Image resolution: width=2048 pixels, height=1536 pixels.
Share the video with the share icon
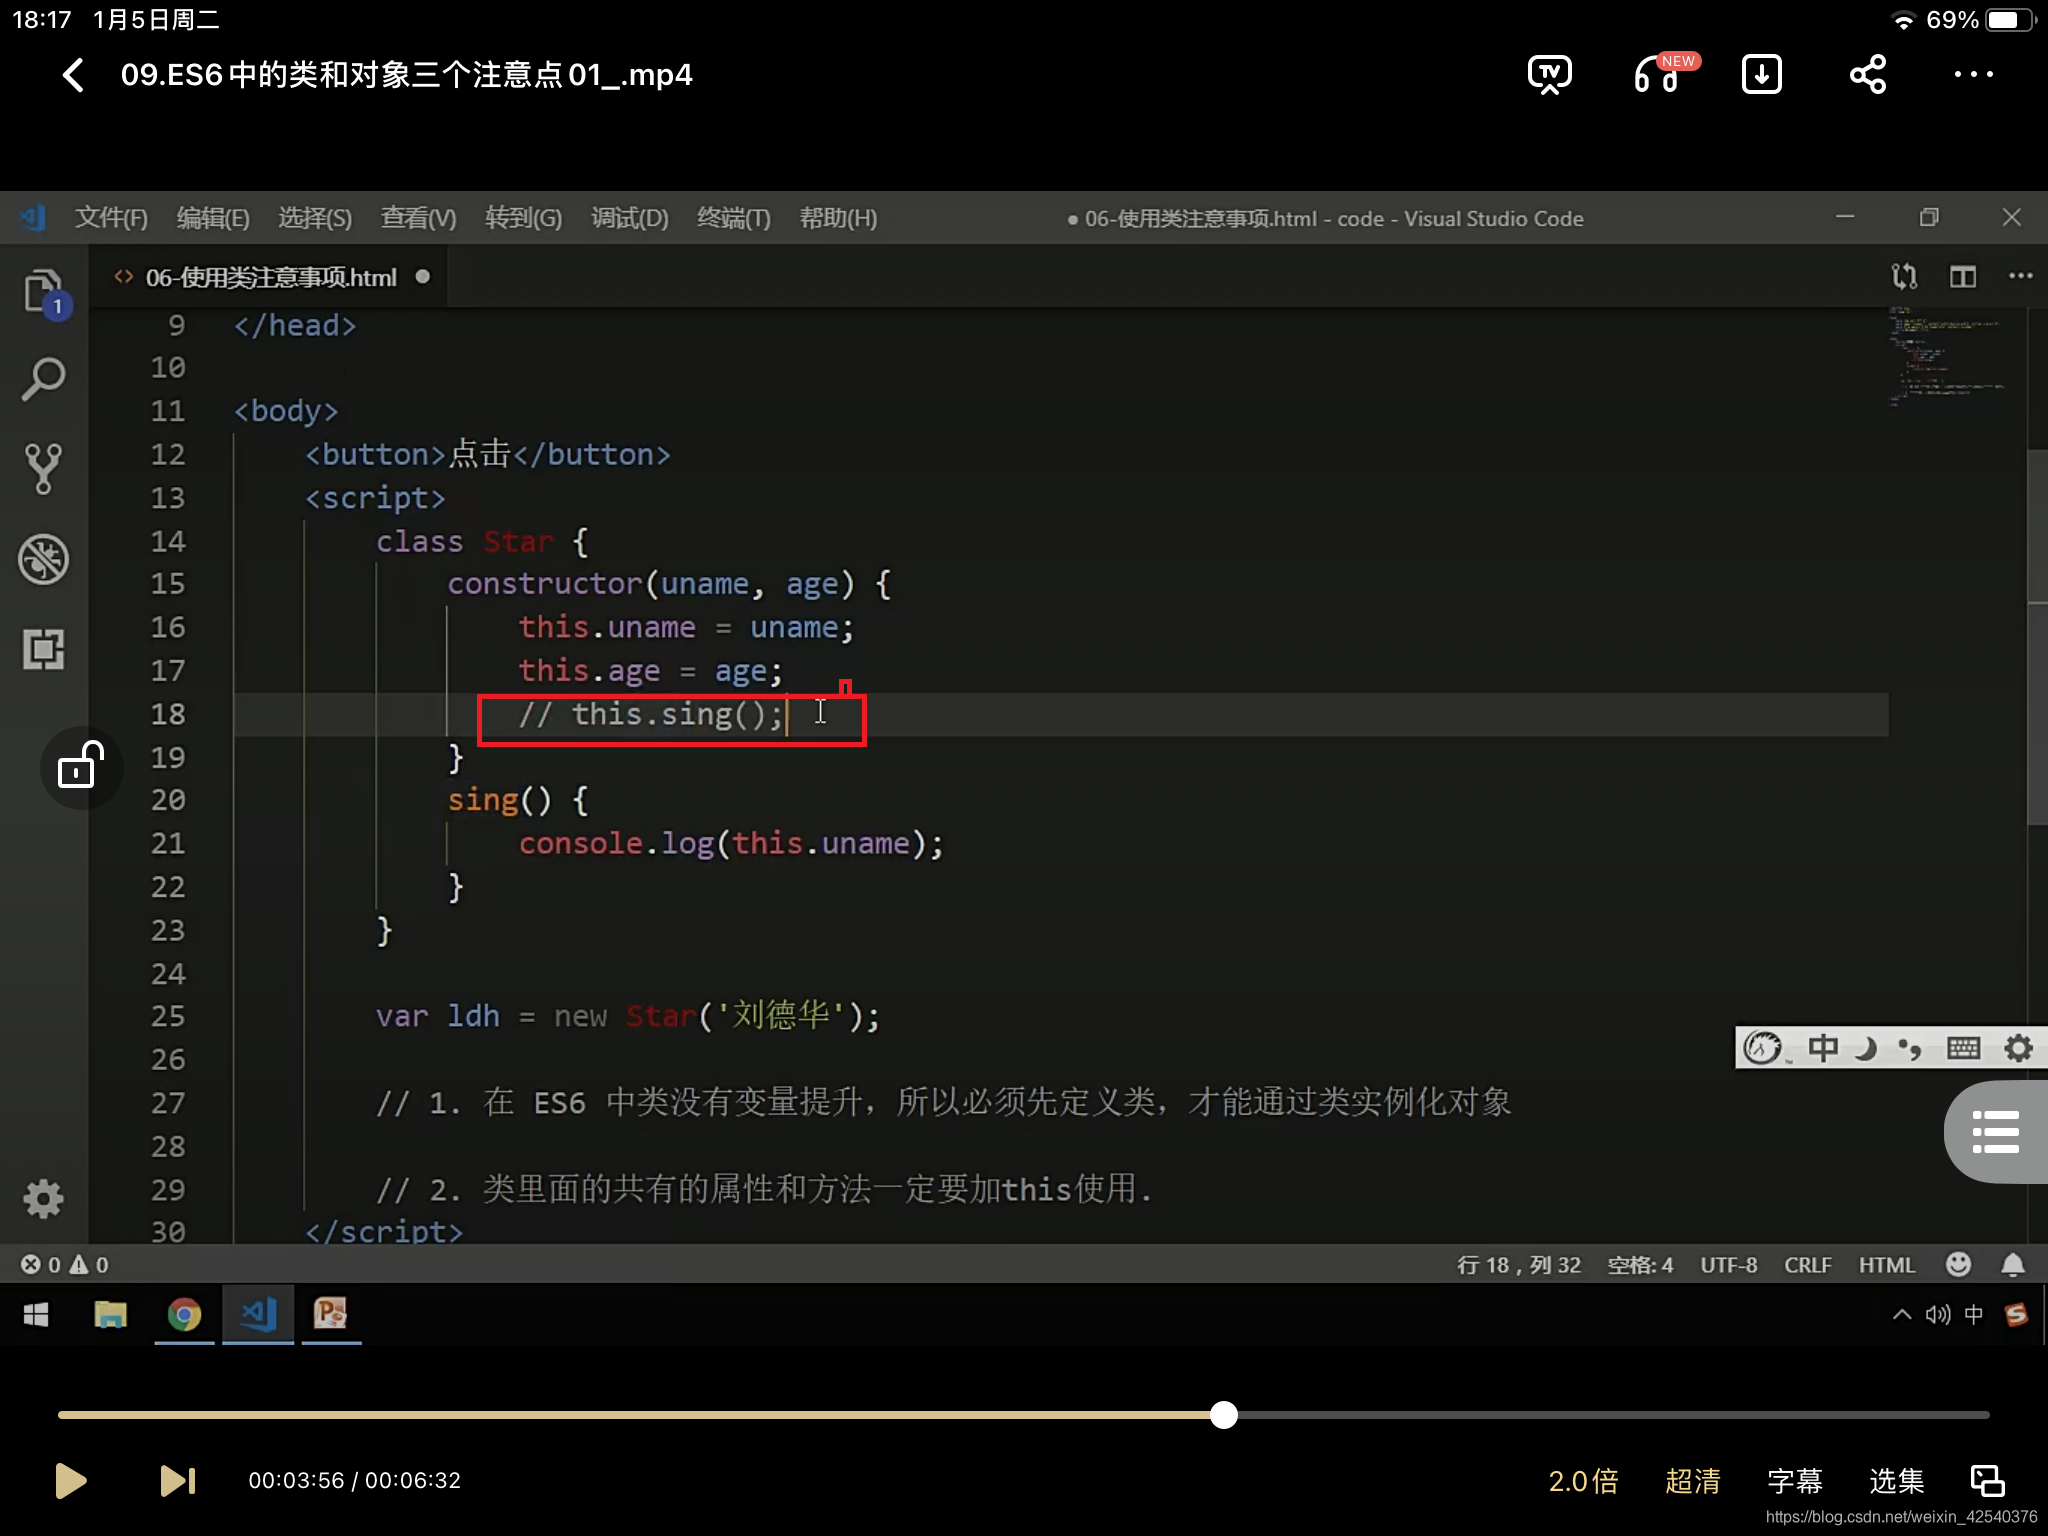click(1868, 75)
